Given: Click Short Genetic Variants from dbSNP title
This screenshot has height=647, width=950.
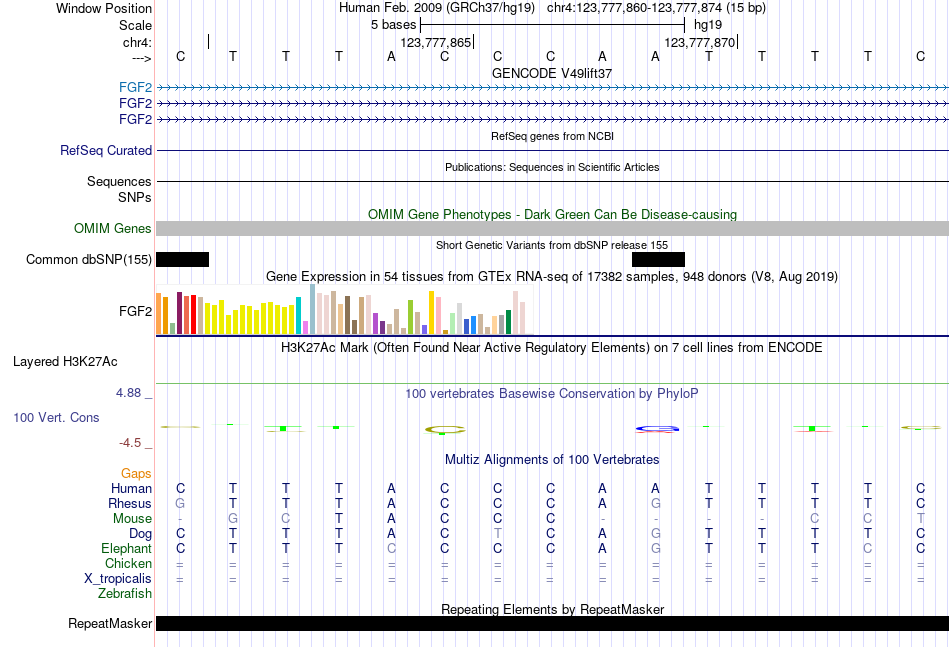Looking at the screenshot, I should (x=552, y=245).
